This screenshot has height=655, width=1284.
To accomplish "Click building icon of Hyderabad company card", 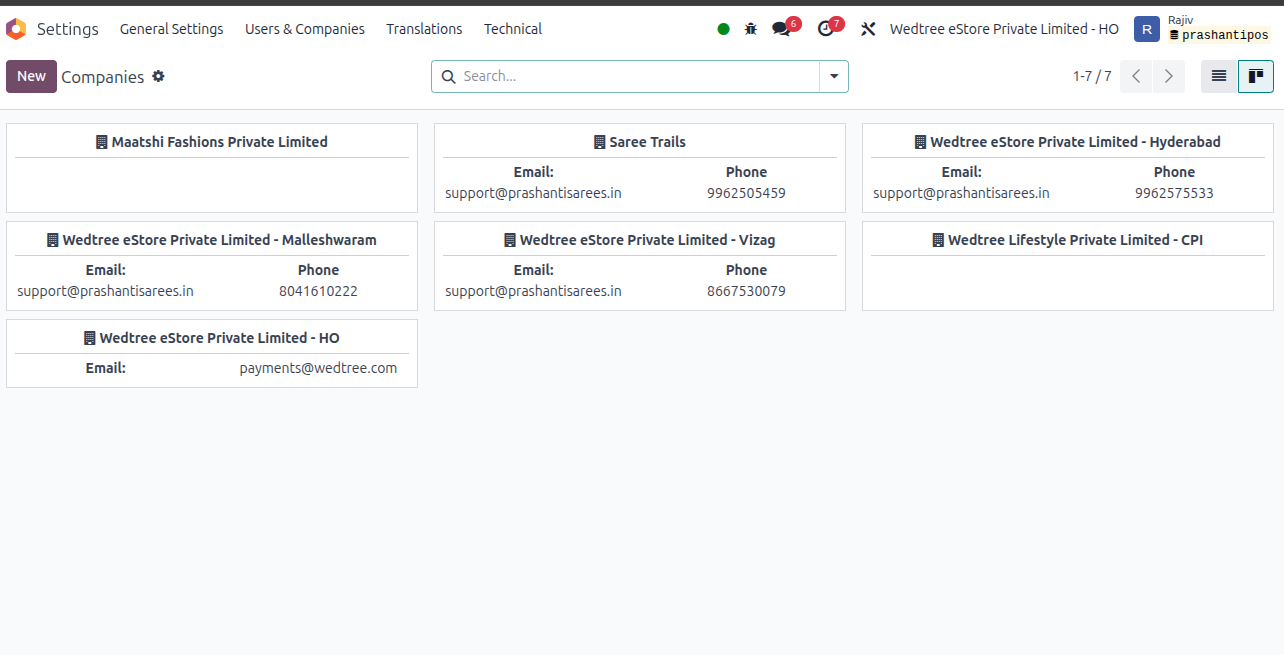I will (x=920, y=142).
